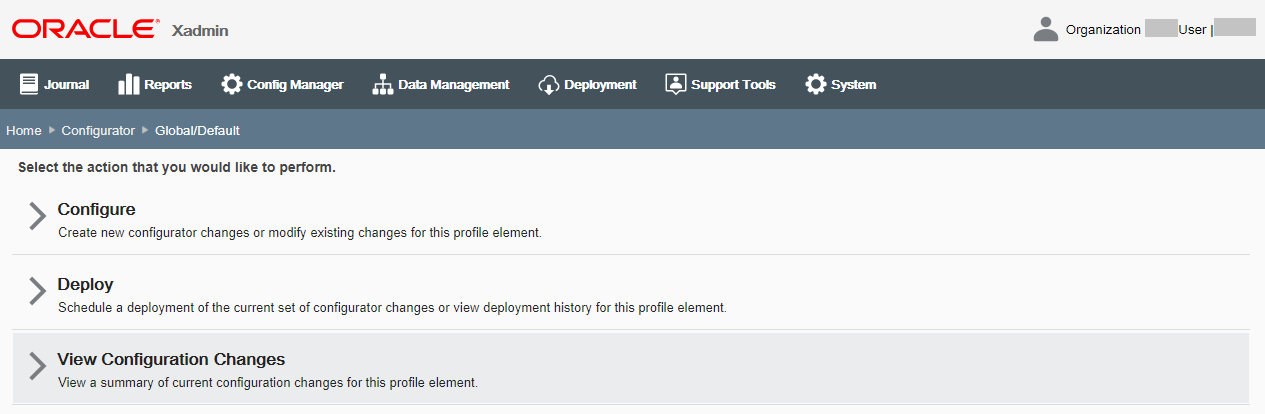Click the Support Tools person icon
1265x414 pixels.
pyautogui.click(x=676, y=84)
